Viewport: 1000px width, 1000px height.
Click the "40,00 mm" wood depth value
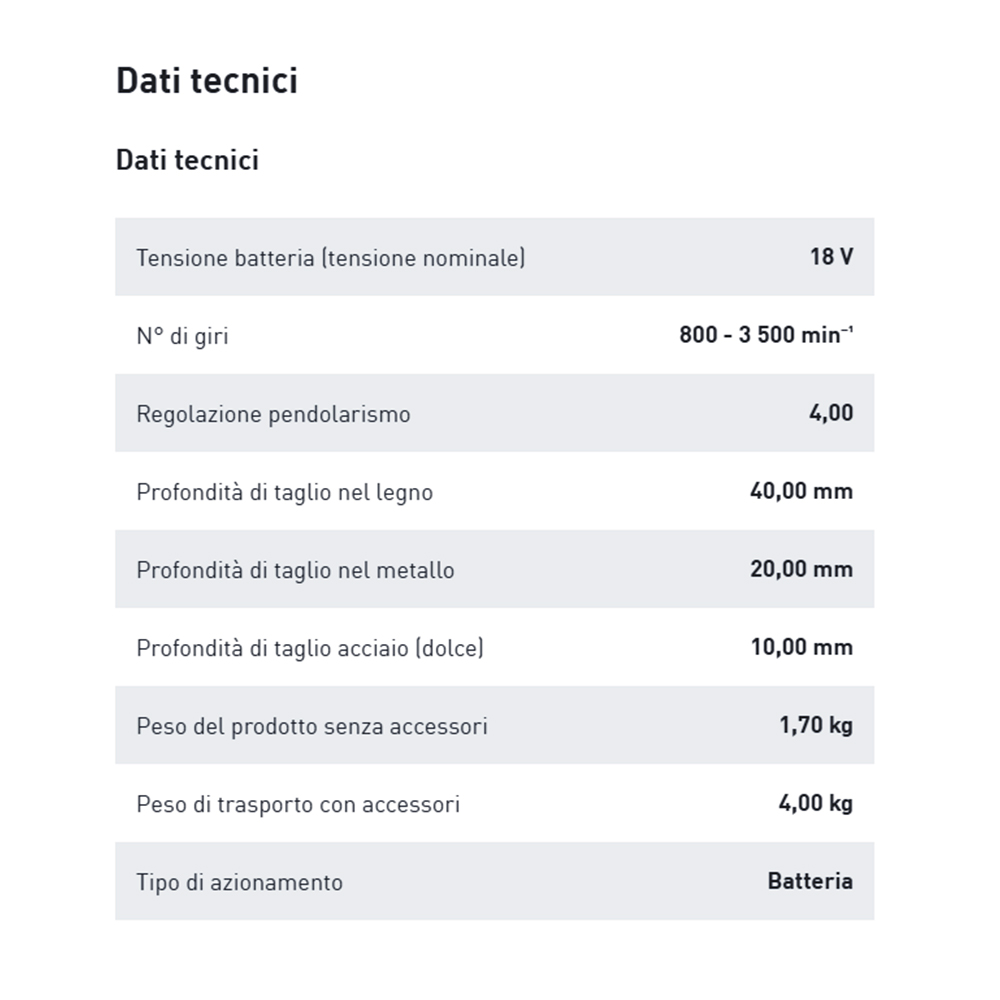coord(801,491)
